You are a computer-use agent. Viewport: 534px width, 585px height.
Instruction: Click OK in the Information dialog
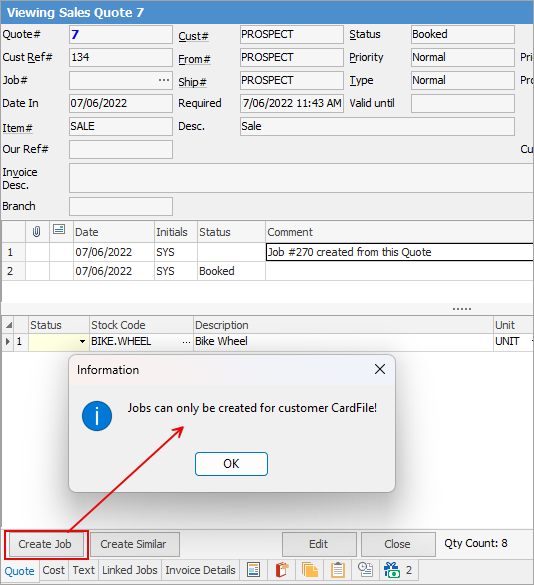pyautogui.click(x=231, y=464)
